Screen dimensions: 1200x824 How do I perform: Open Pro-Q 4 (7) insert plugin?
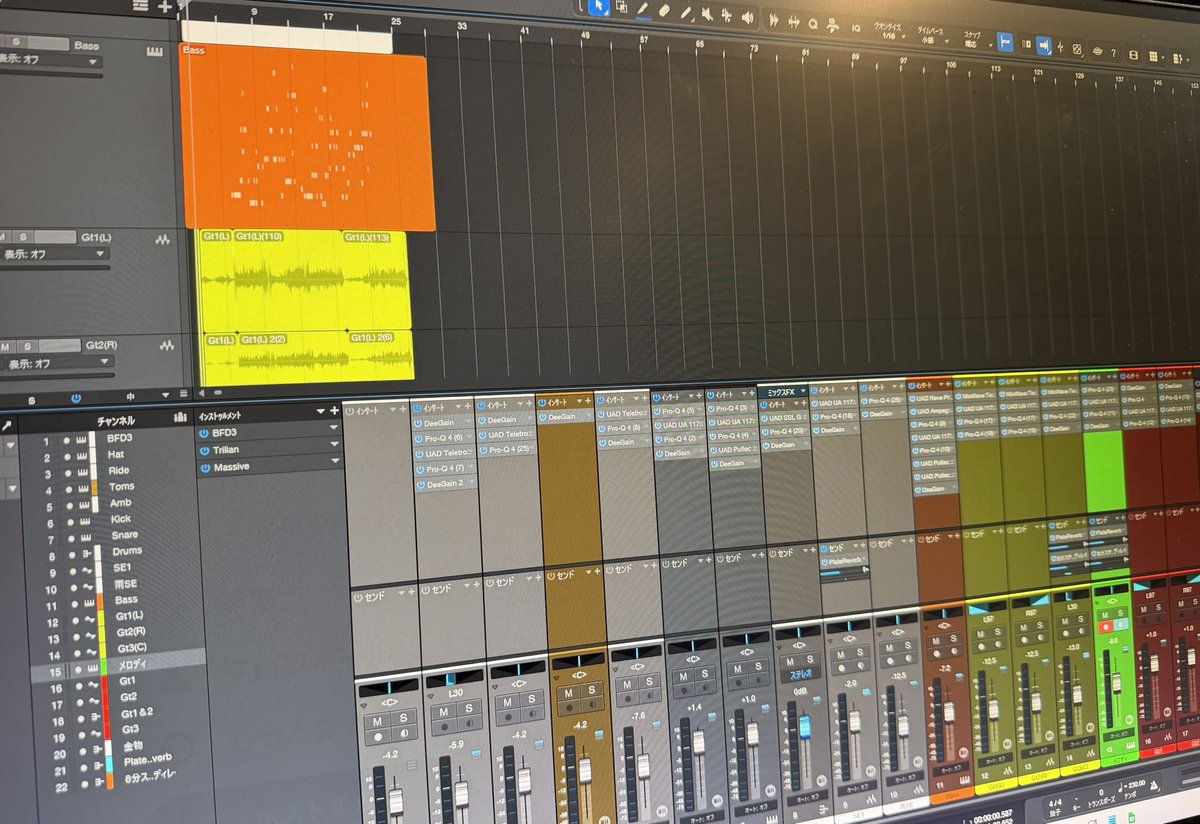pyautogui.click(x=445, y=469)
